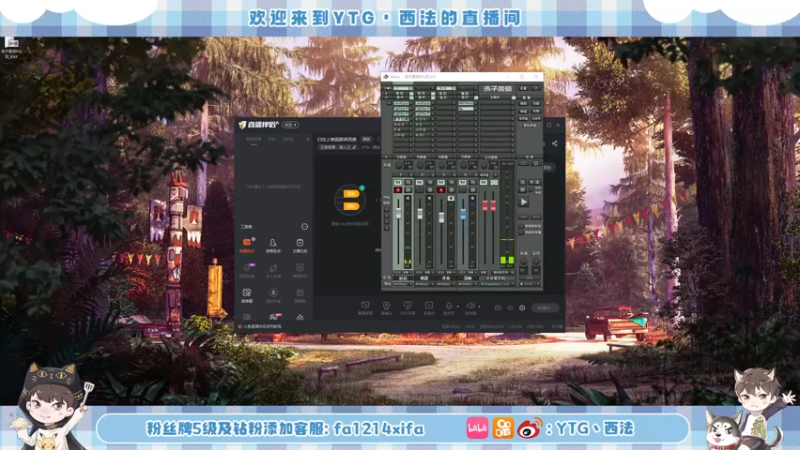Expand the arrow beside the speaker icon
This screenshot has height=450, width=800.
[480, 307]
